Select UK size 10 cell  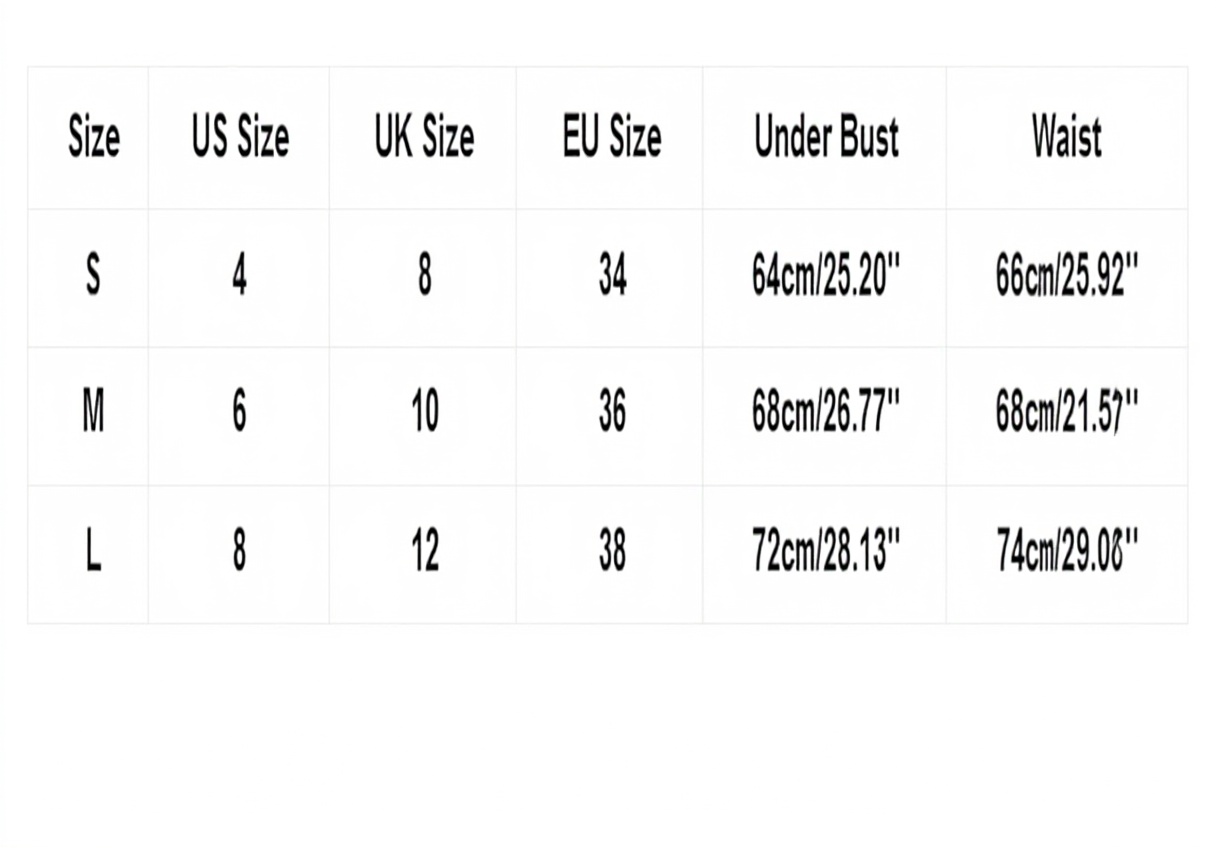[425, 412]
